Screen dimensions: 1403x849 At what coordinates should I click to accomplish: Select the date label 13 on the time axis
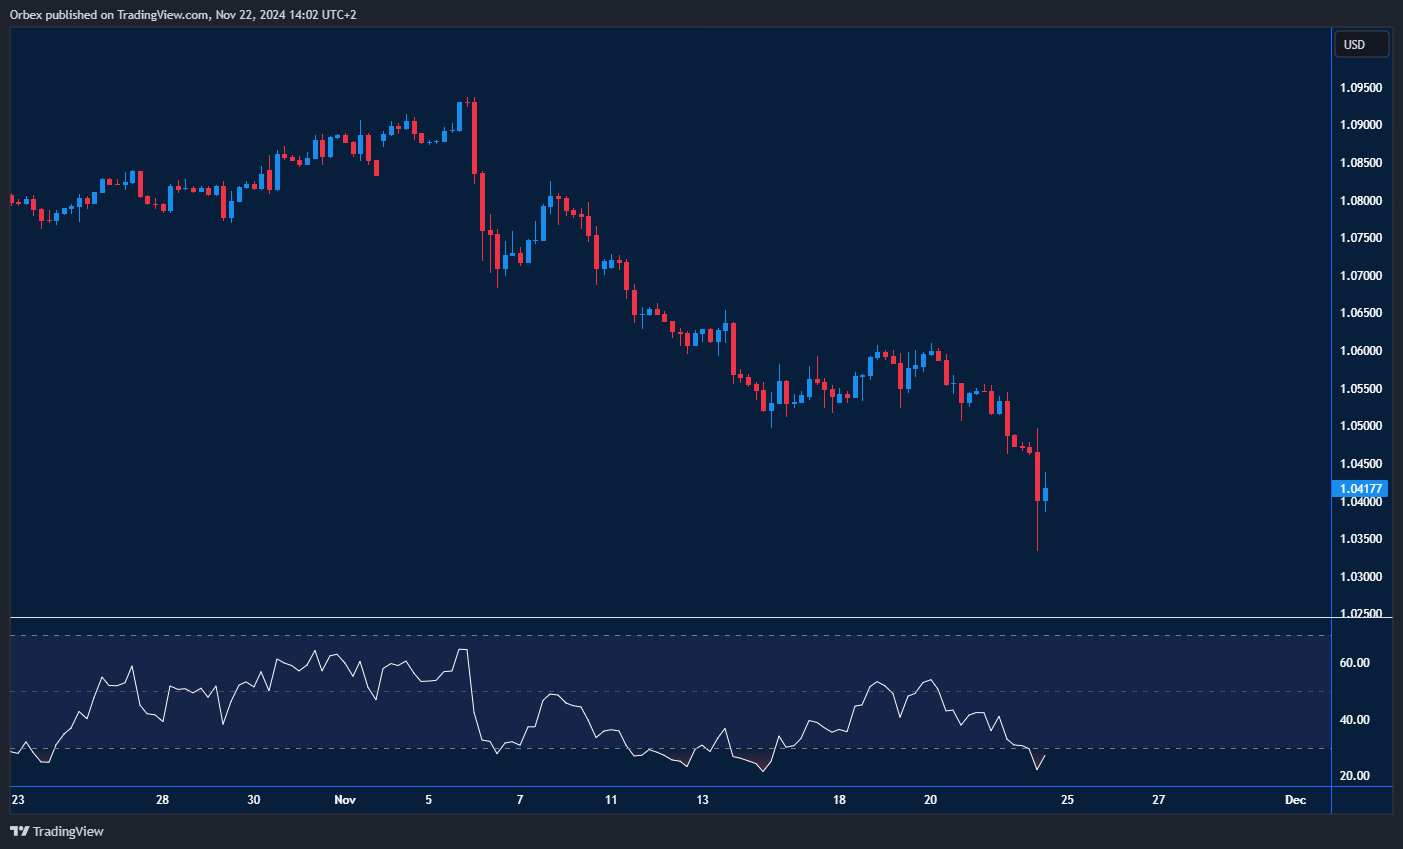703,800
